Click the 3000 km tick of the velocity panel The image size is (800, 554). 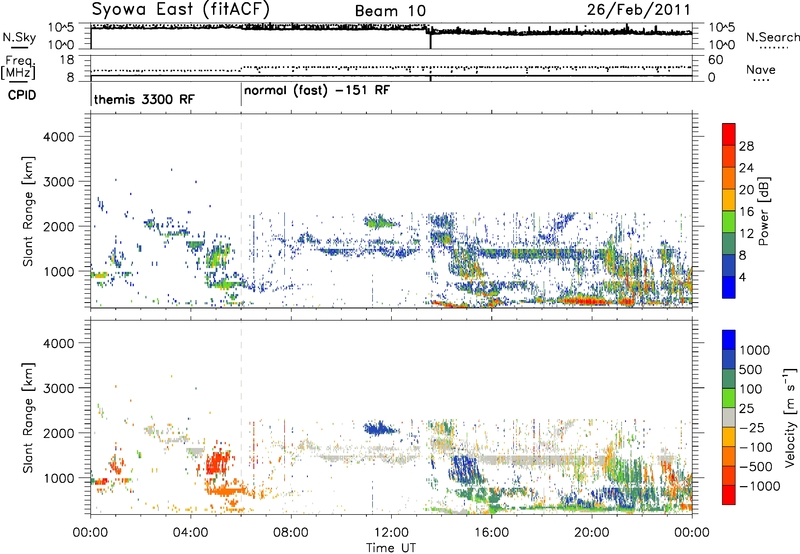point(59,388)
